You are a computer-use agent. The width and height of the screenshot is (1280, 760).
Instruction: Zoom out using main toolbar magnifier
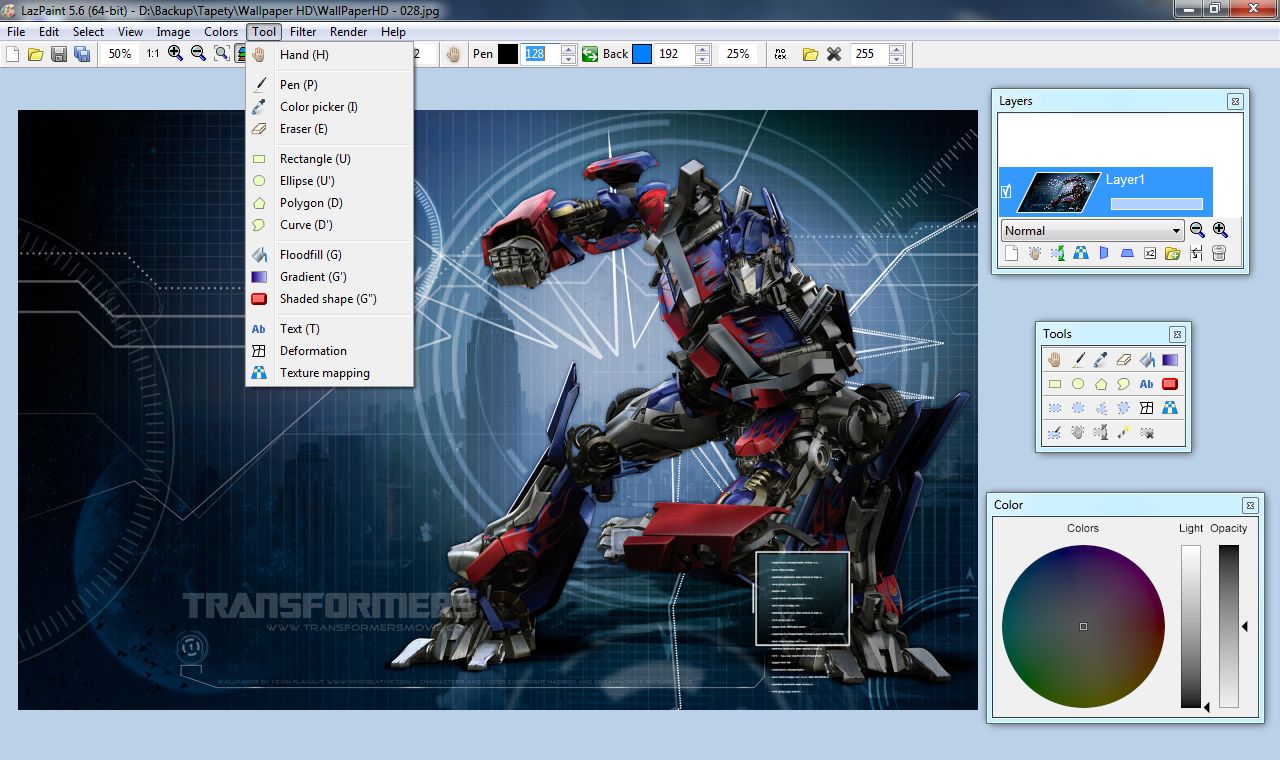point(198,54)
